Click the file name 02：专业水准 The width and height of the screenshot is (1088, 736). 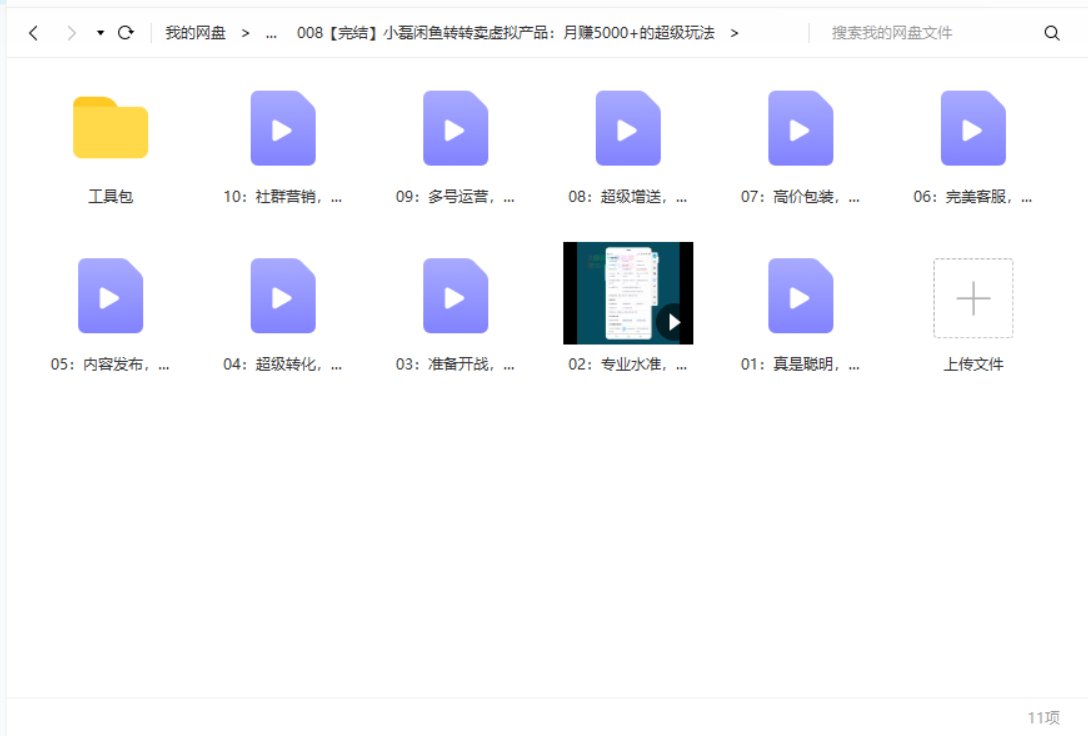pyautogui.click(x=628, y=365)
